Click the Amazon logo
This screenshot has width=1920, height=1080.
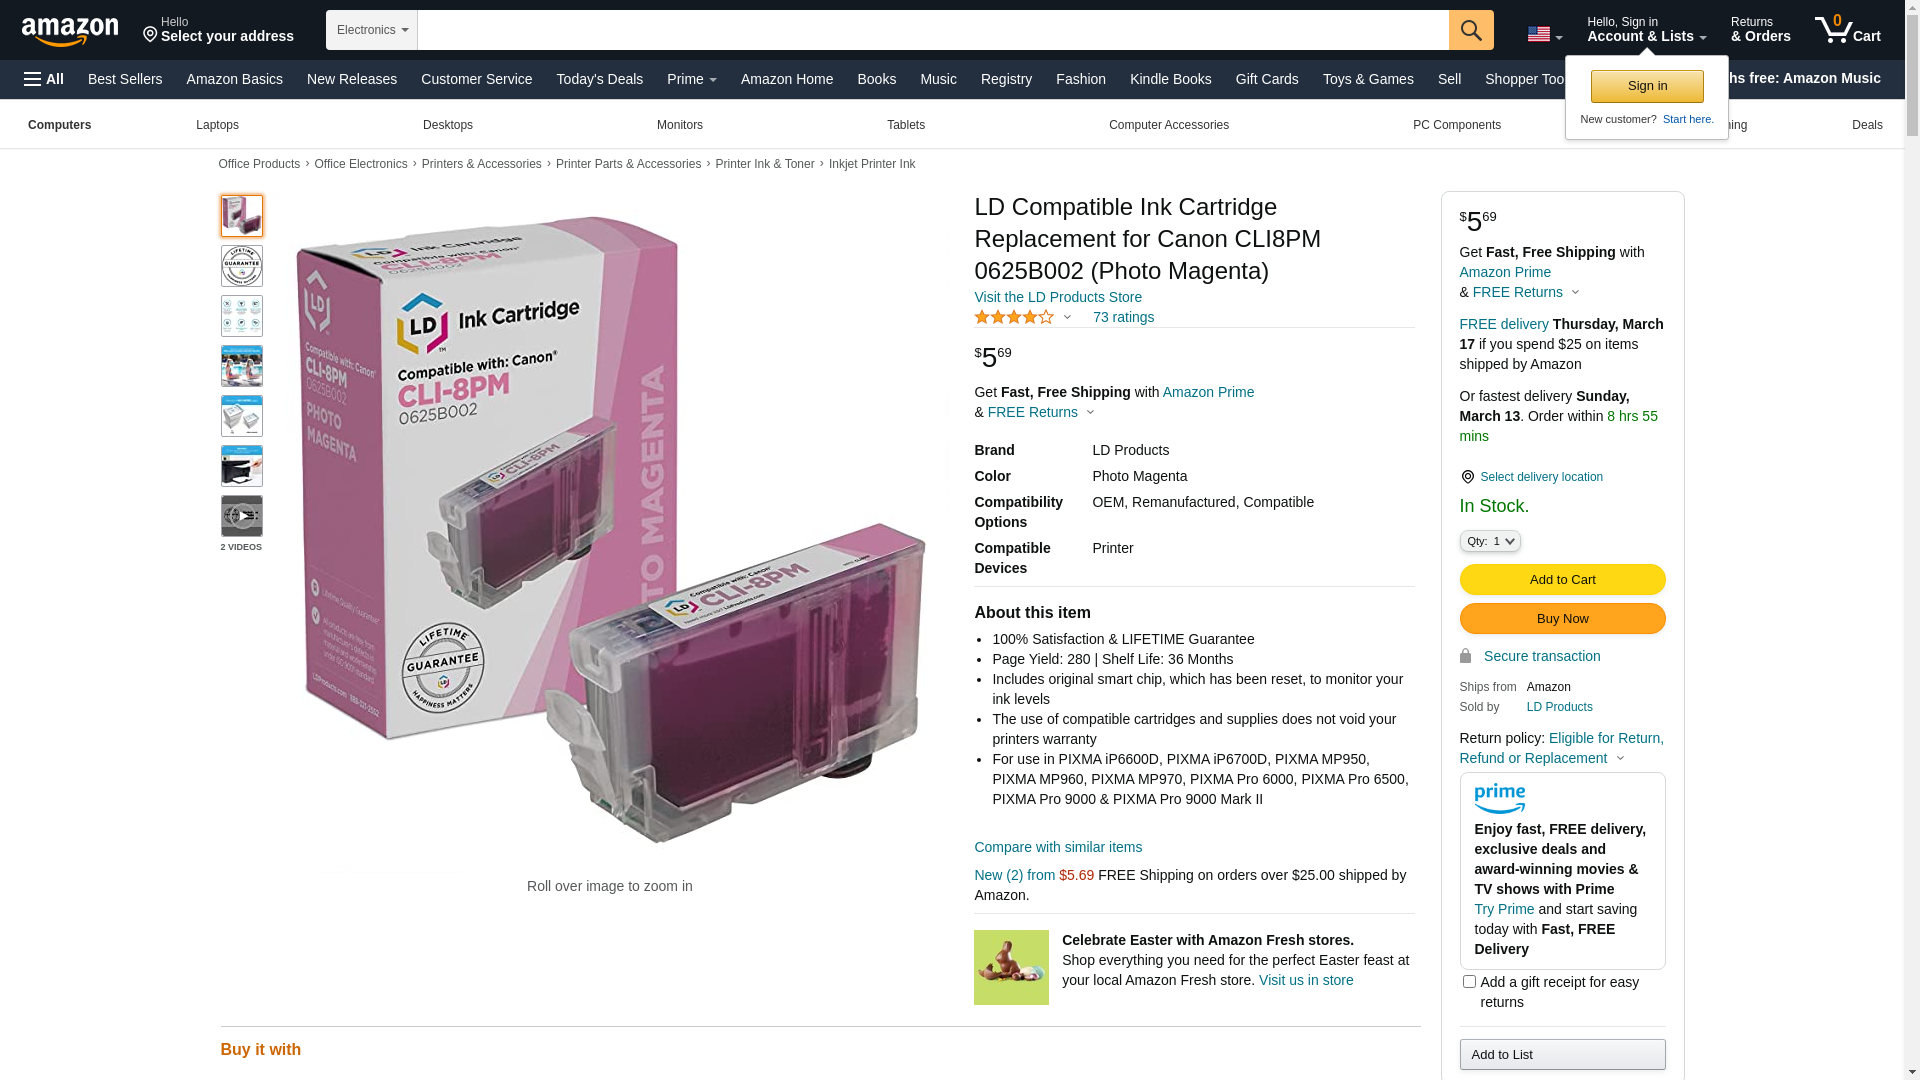[x=70, y=32]
